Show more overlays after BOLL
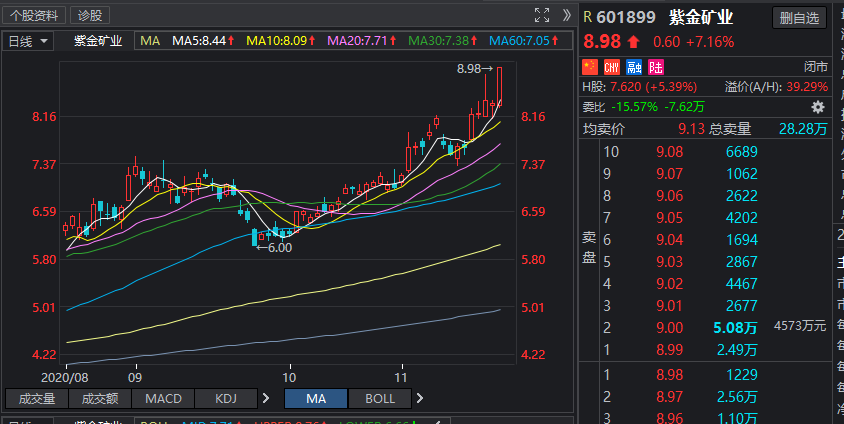Image resolution: width=844 pixels, height=424 pixels. click(420, 399)
